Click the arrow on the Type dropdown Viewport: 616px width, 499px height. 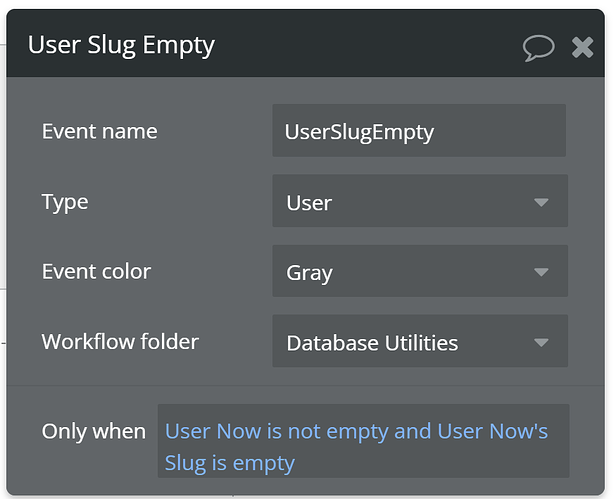(541, 202)
